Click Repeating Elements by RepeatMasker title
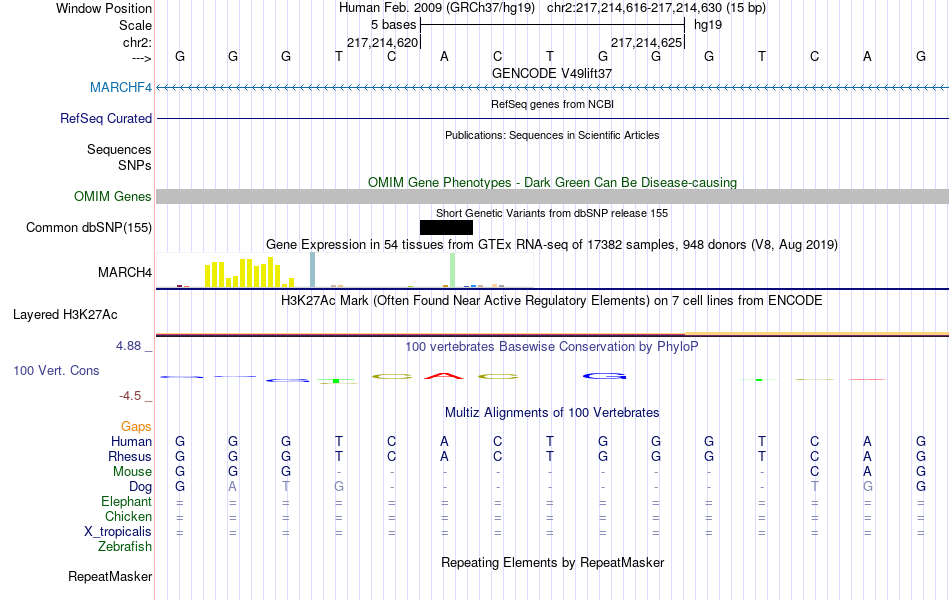This screenshot has height=600, width=950. pos(553,562)
